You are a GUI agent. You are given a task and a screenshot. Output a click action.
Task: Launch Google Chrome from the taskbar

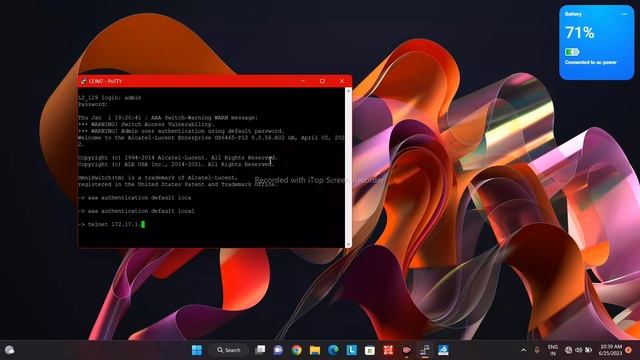click(297, 350)
